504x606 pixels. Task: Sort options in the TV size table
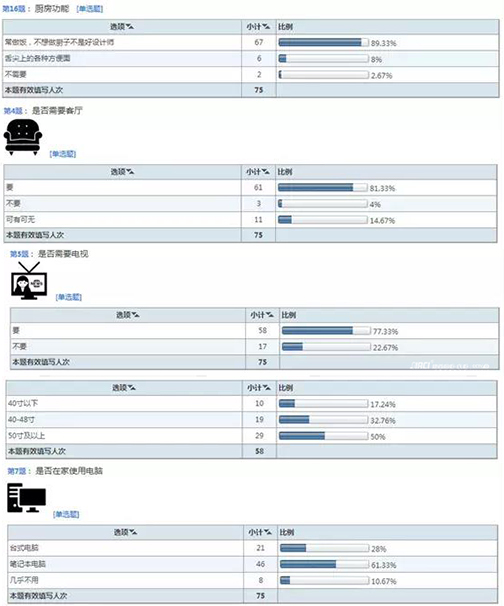click(x=124, y=388)
